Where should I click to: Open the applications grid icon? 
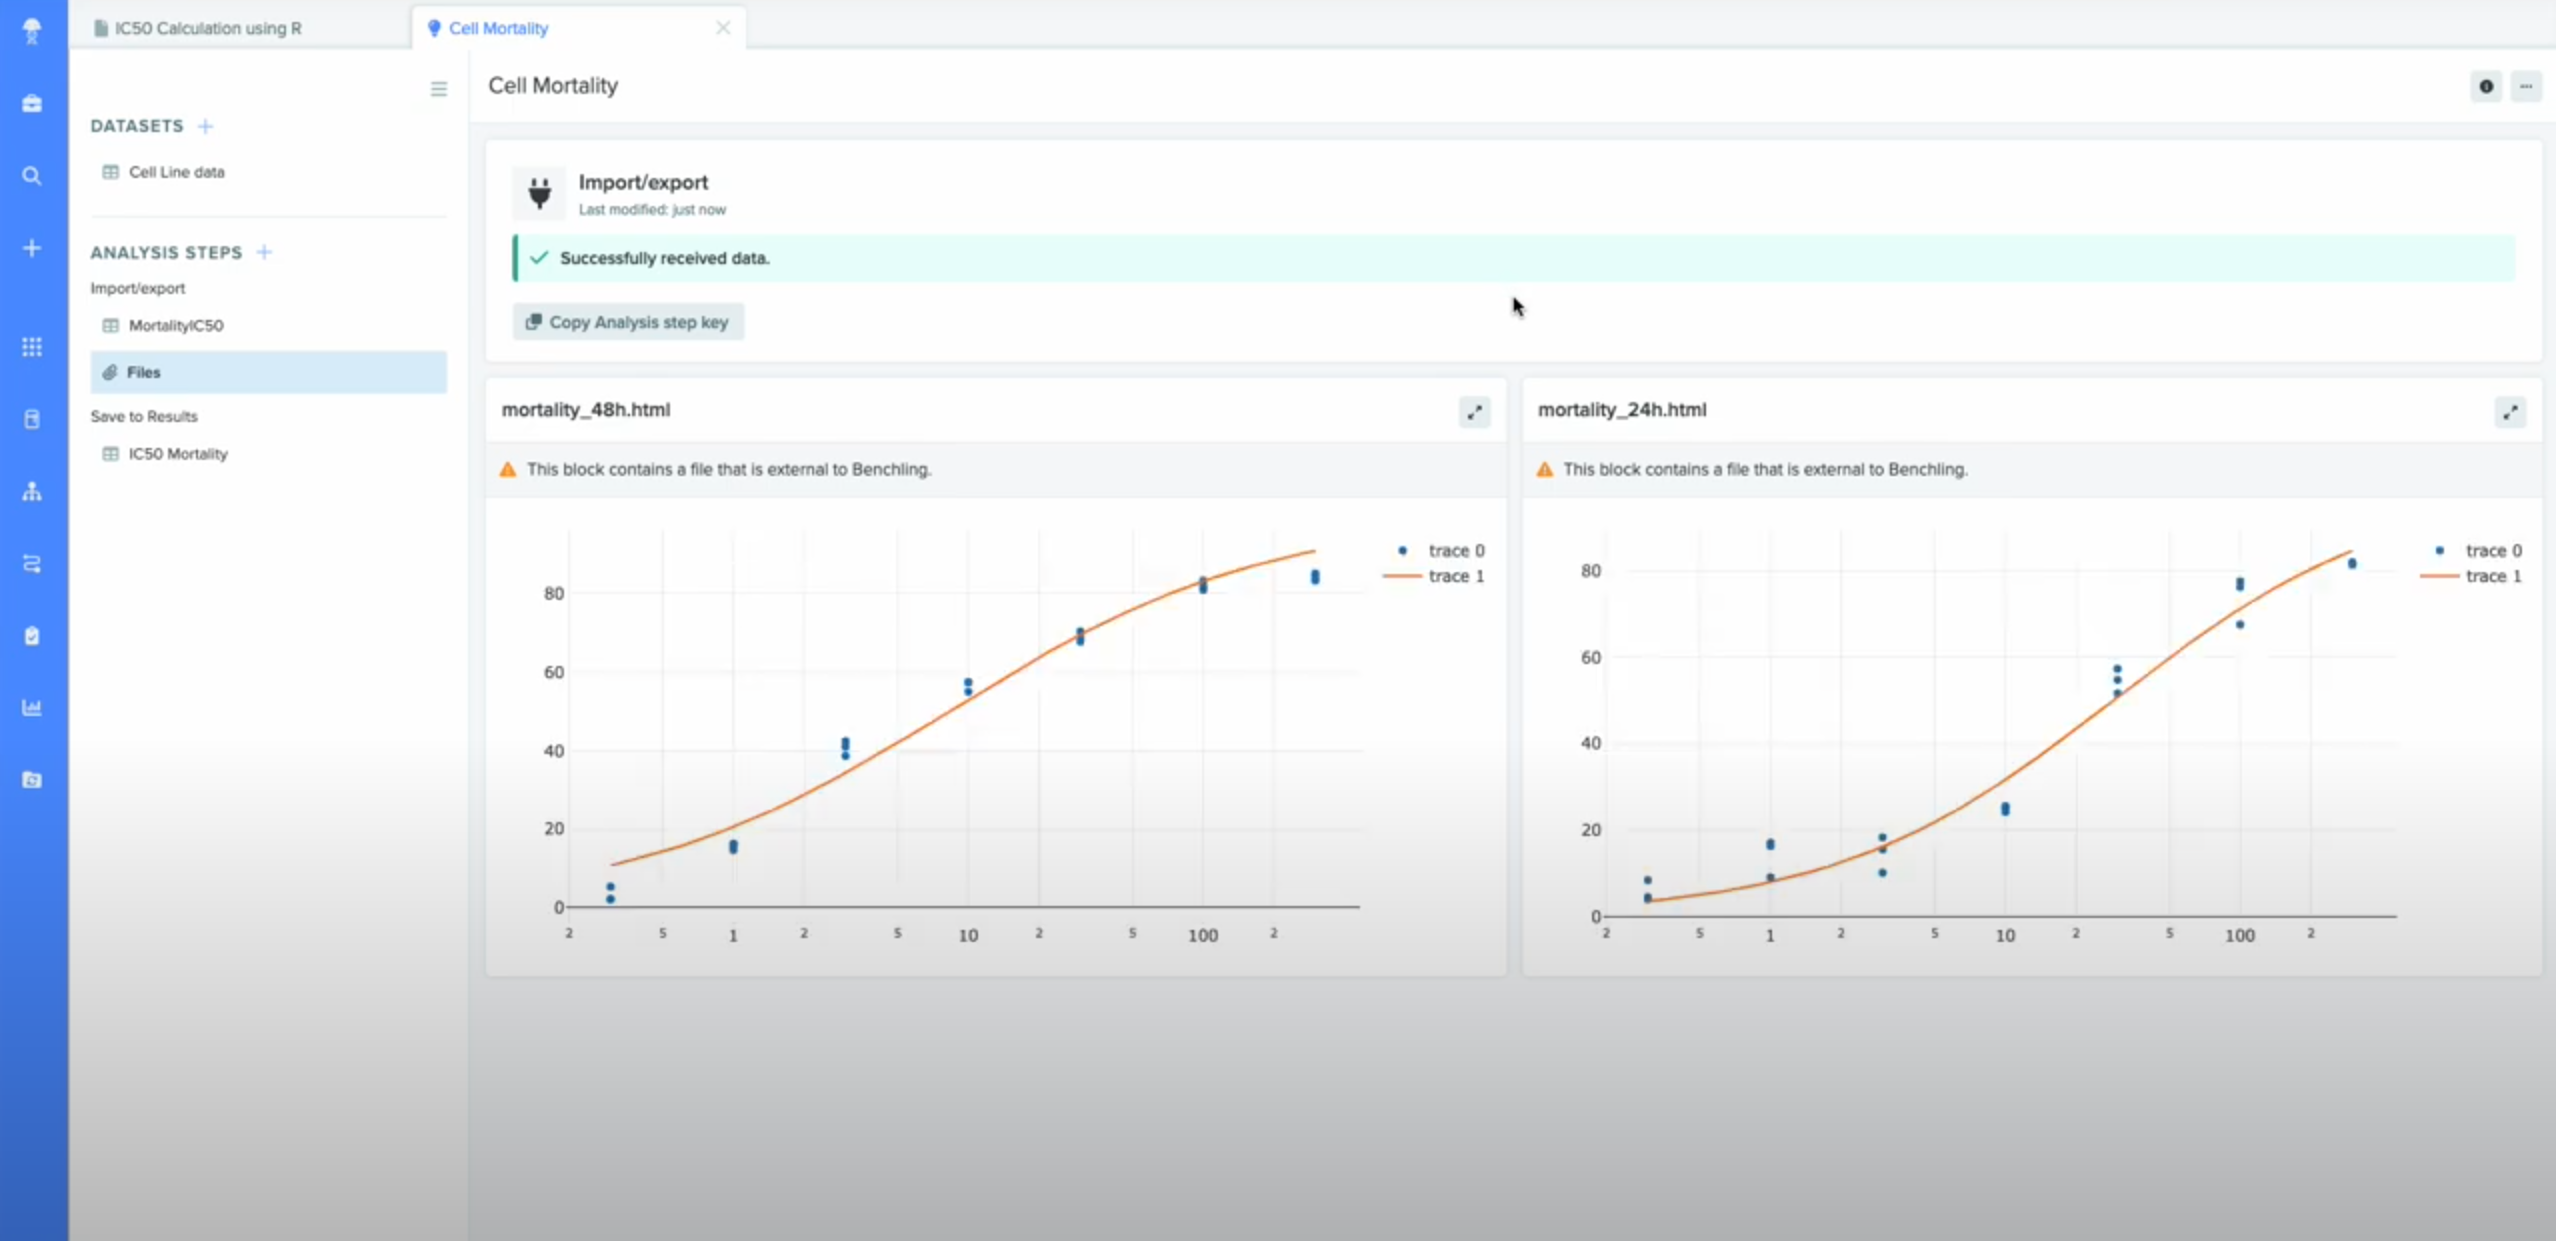pyautogui.click(x=32, y=347)
